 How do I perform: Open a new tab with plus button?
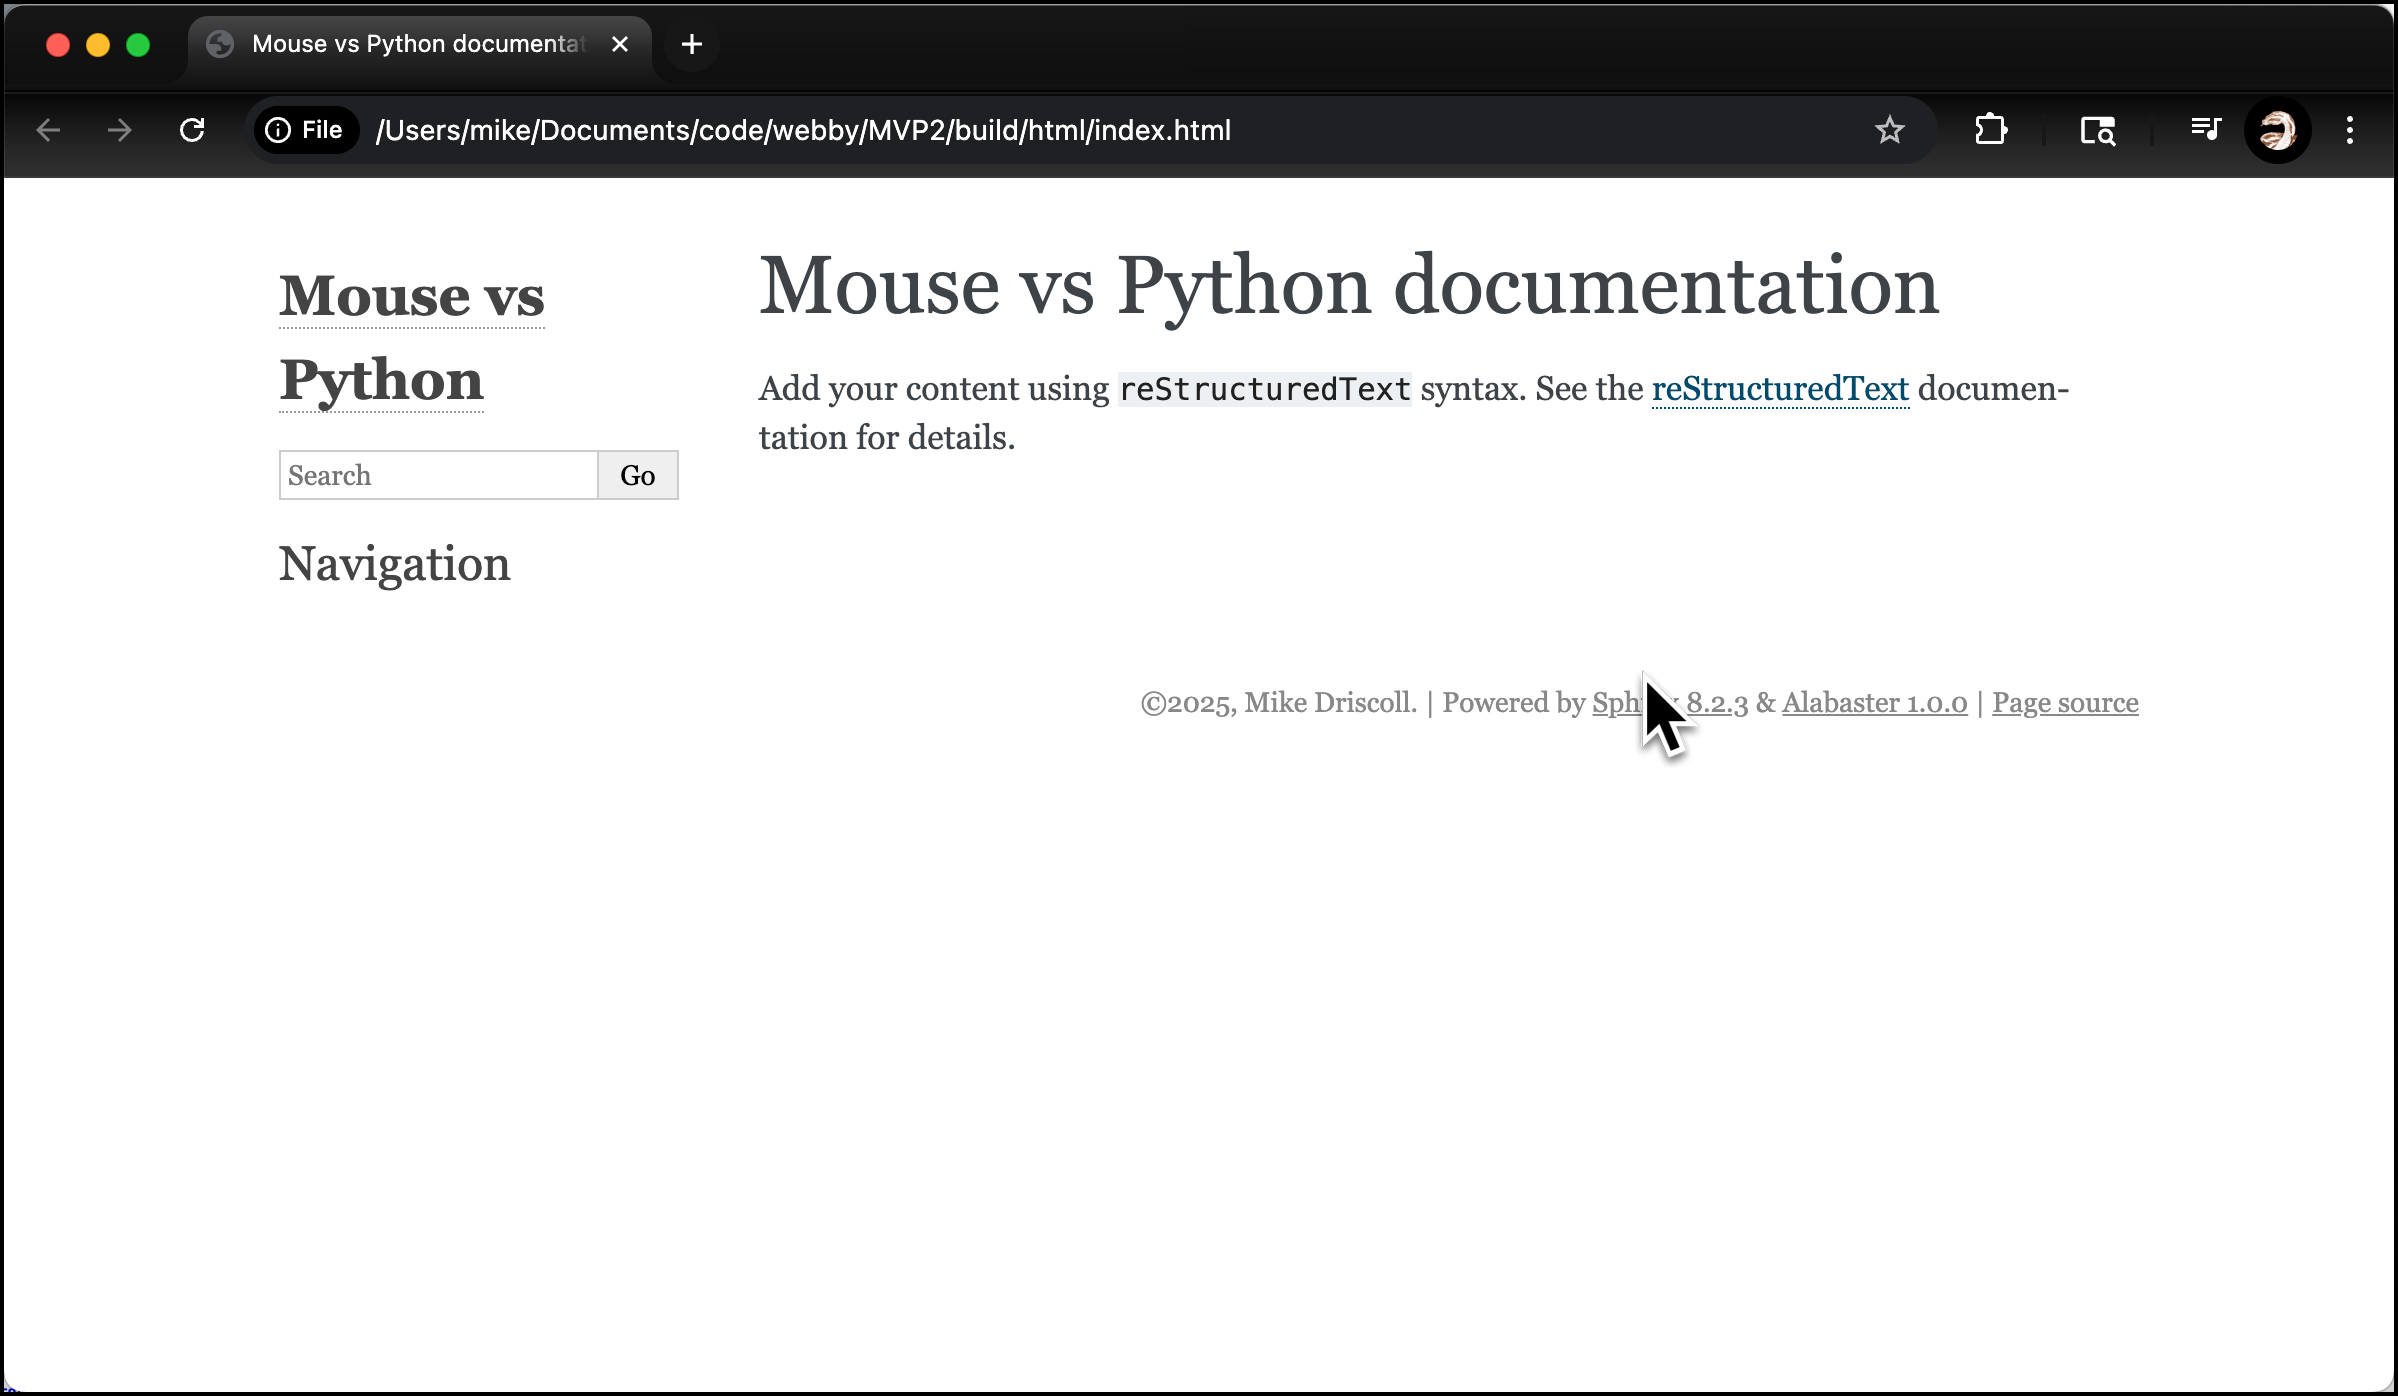tap(691, 44)
